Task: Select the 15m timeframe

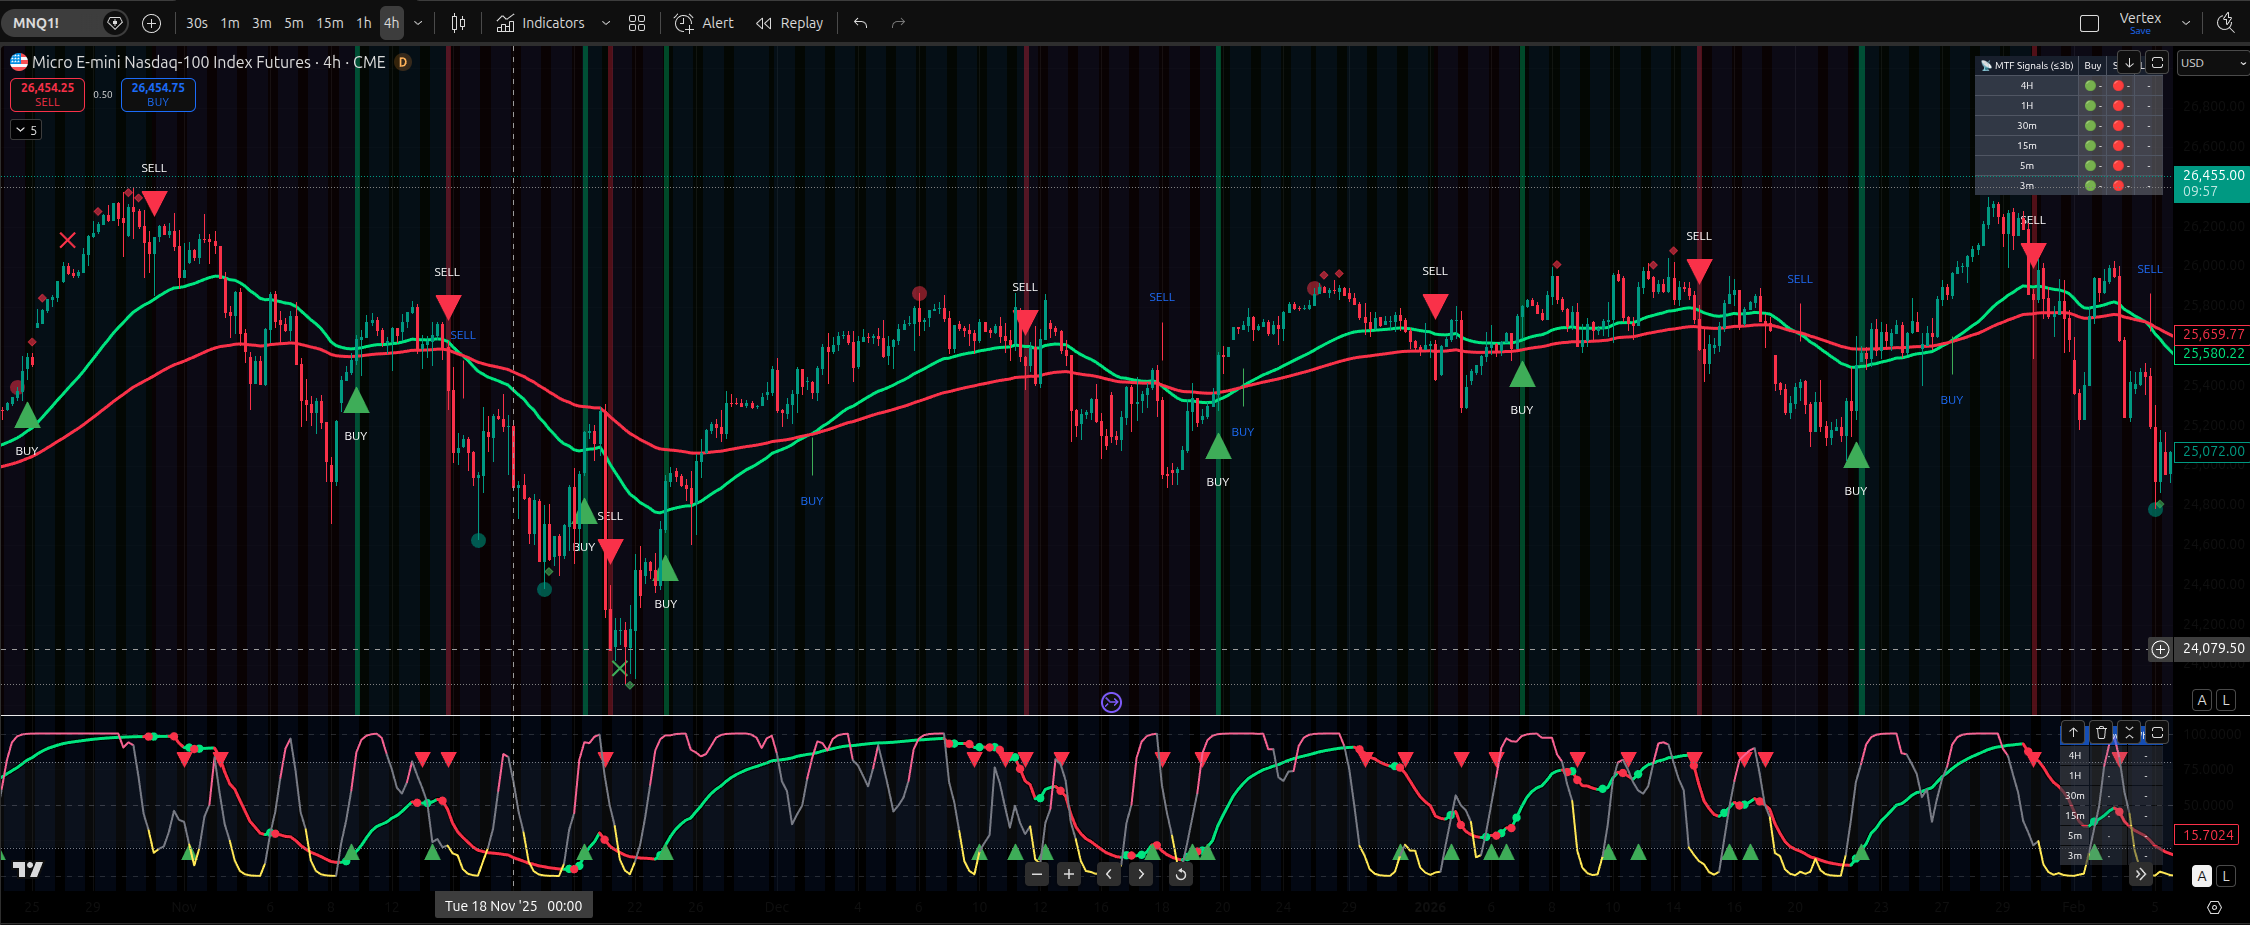Action: click(329, 23)
